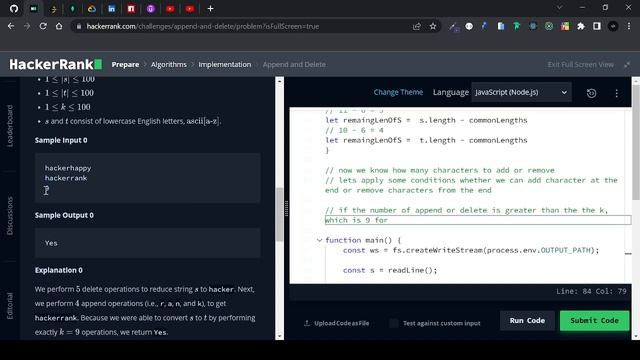View site information lock icon

point(79,26)
